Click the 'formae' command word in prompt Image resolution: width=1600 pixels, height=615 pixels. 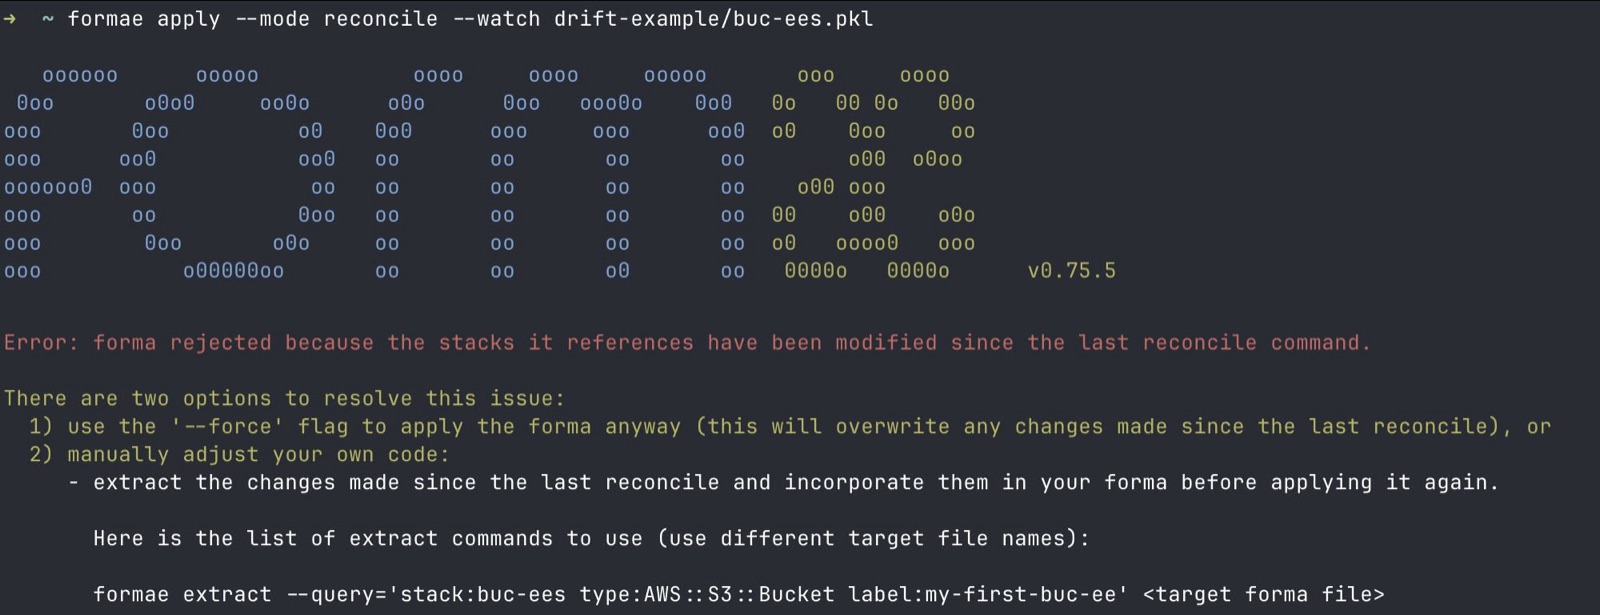click(x=105, y=19)
